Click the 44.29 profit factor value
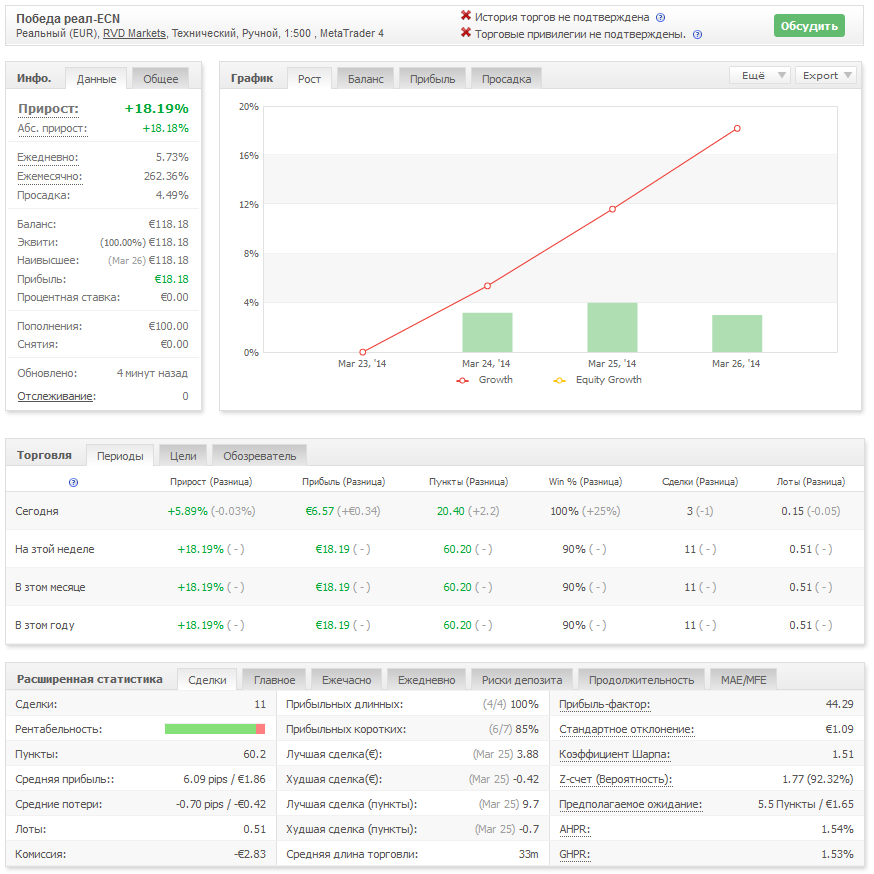 [839, 705]
